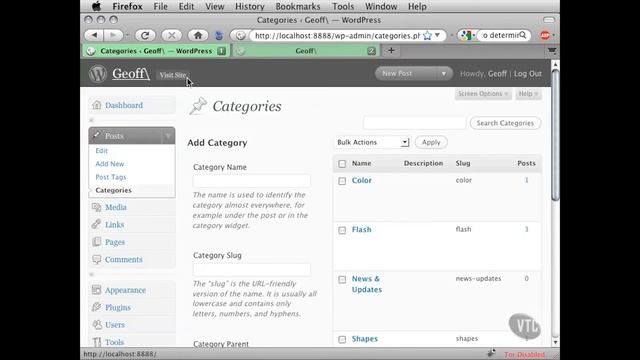Click the Appearance sidebar icon
The width and height of the screenshot is (640, 360).
[96, 290]
